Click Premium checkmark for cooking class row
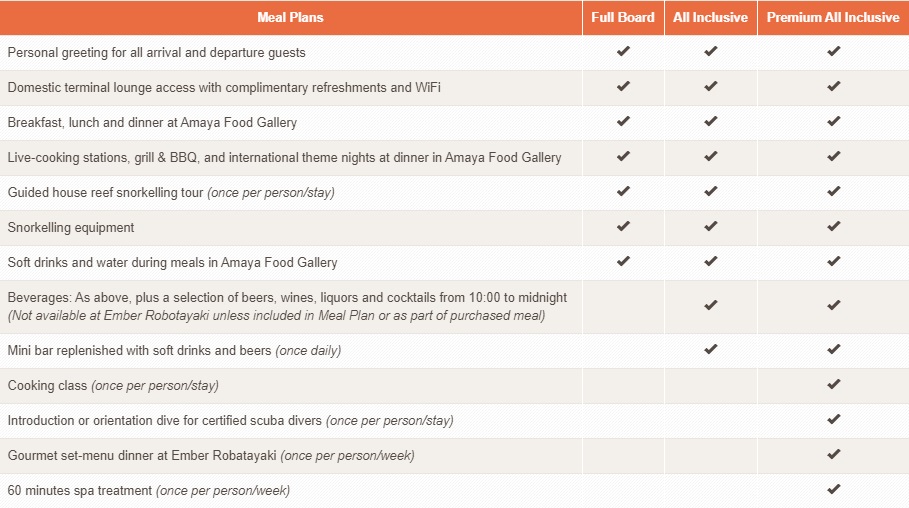This screenshot has width=909, height=508. pyautogui.click(x=833, y=385)
